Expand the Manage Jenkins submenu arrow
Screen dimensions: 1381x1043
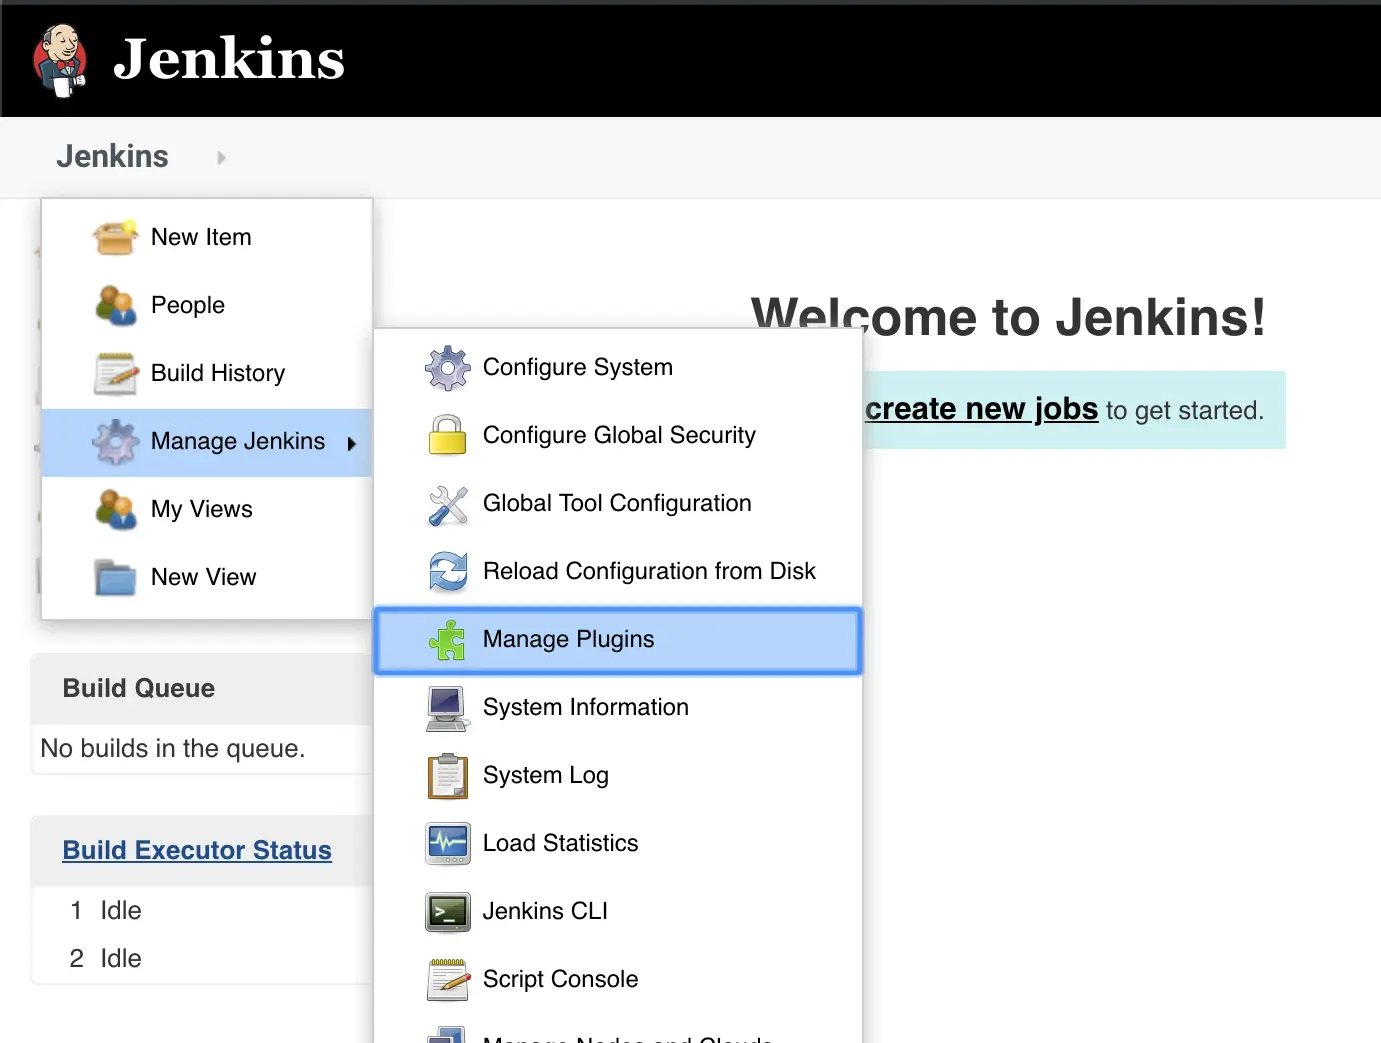(351, 443)
